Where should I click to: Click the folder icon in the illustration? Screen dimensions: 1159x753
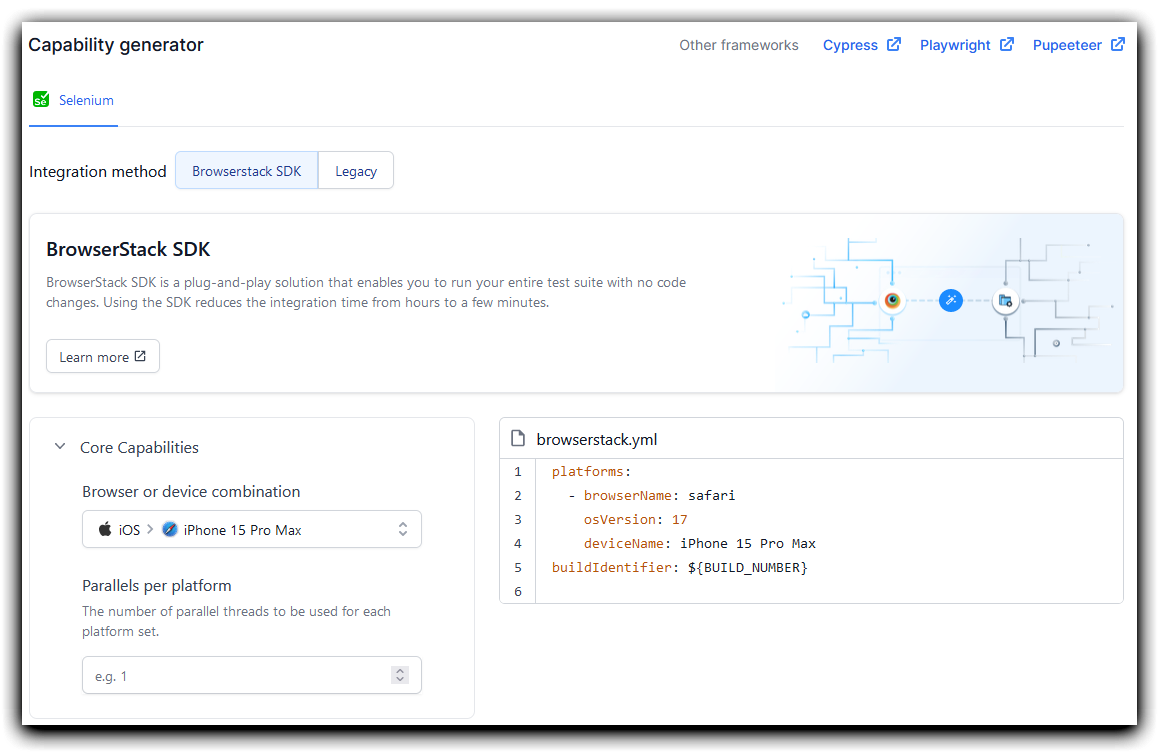coord(1005,301)
